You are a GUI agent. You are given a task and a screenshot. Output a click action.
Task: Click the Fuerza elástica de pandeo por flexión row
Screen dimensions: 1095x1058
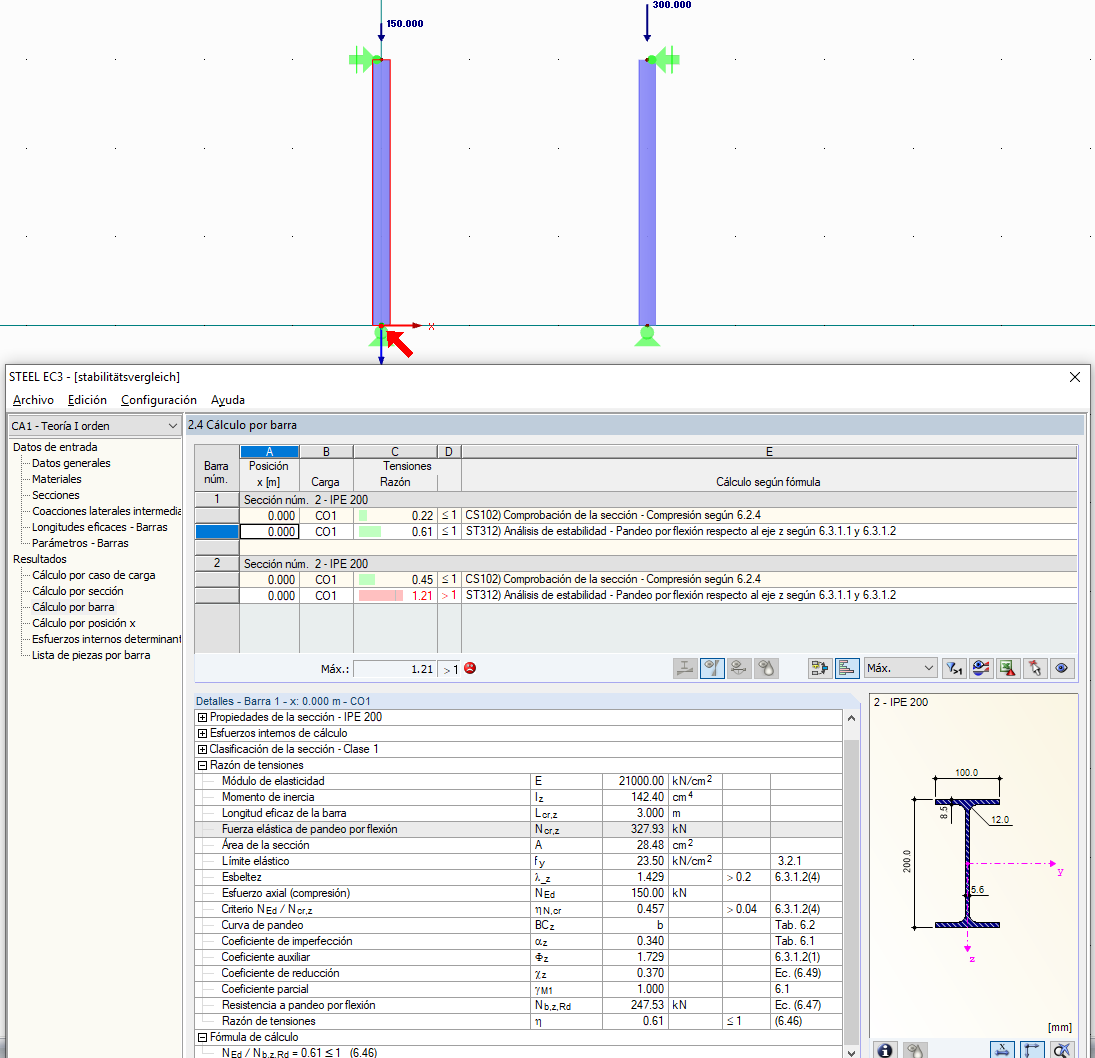coord(518,830)
